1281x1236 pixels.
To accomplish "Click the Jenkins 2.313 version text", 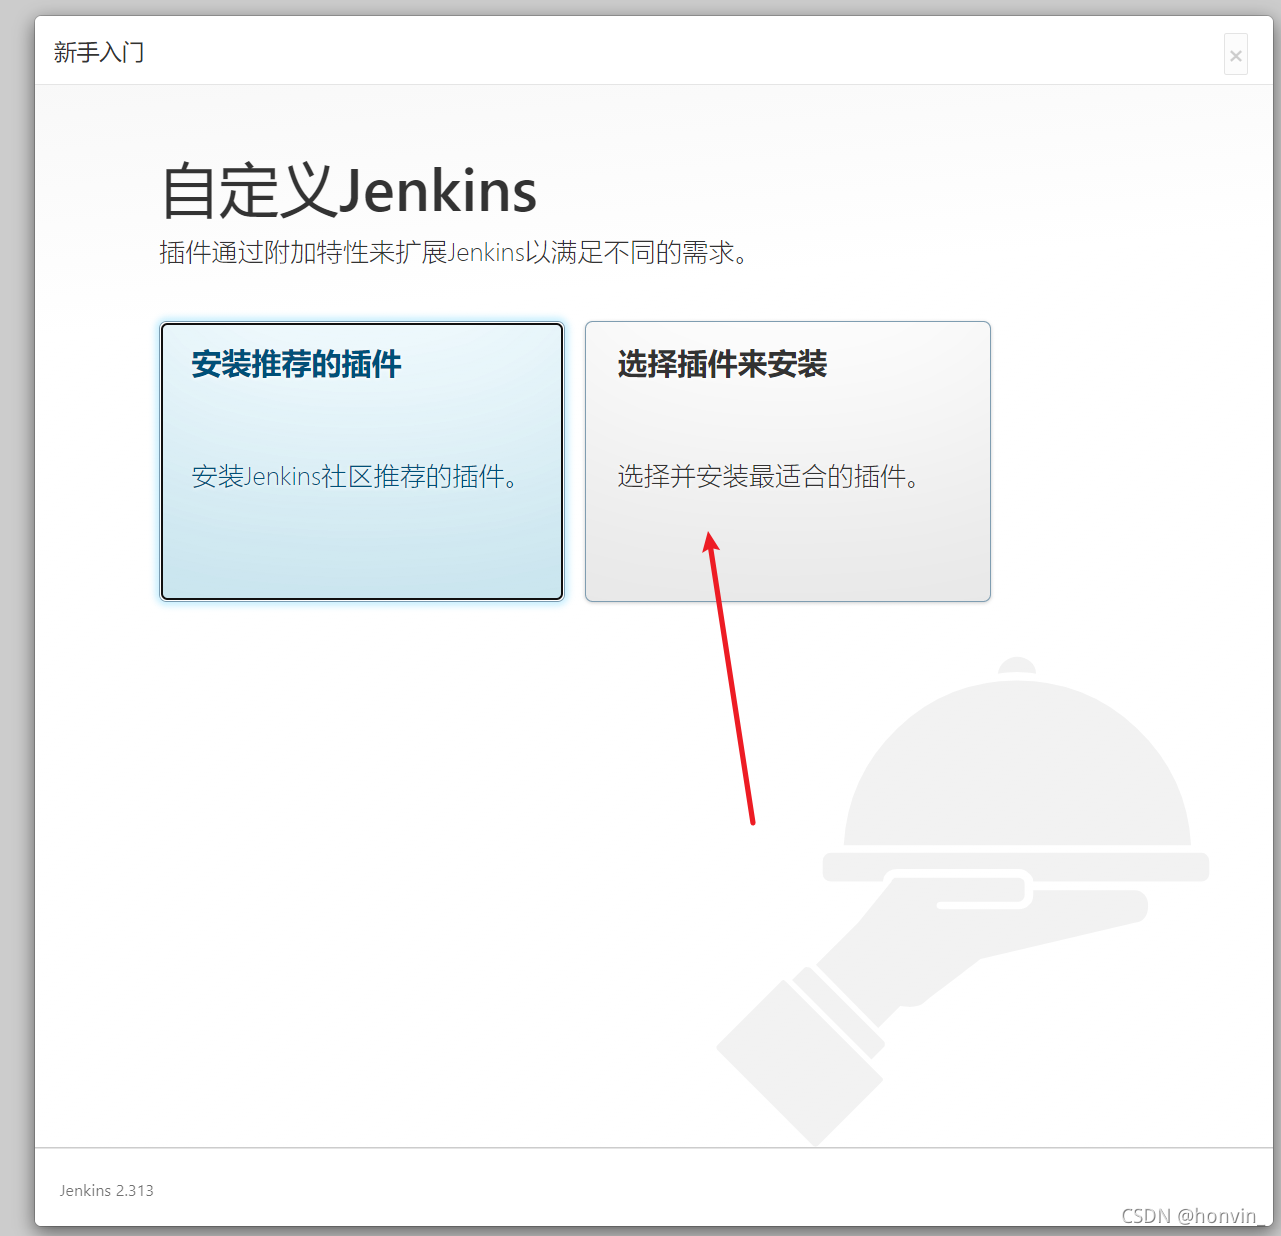I will click(106, 1190).
